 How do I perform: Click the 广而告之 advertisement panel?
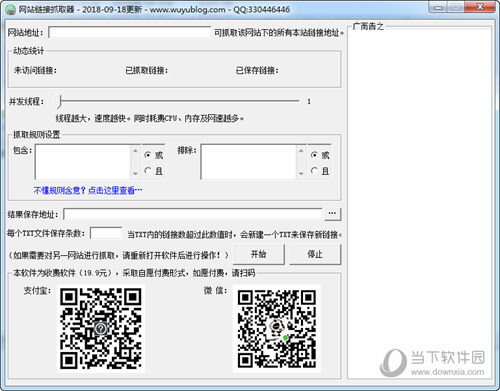[420, 203]
